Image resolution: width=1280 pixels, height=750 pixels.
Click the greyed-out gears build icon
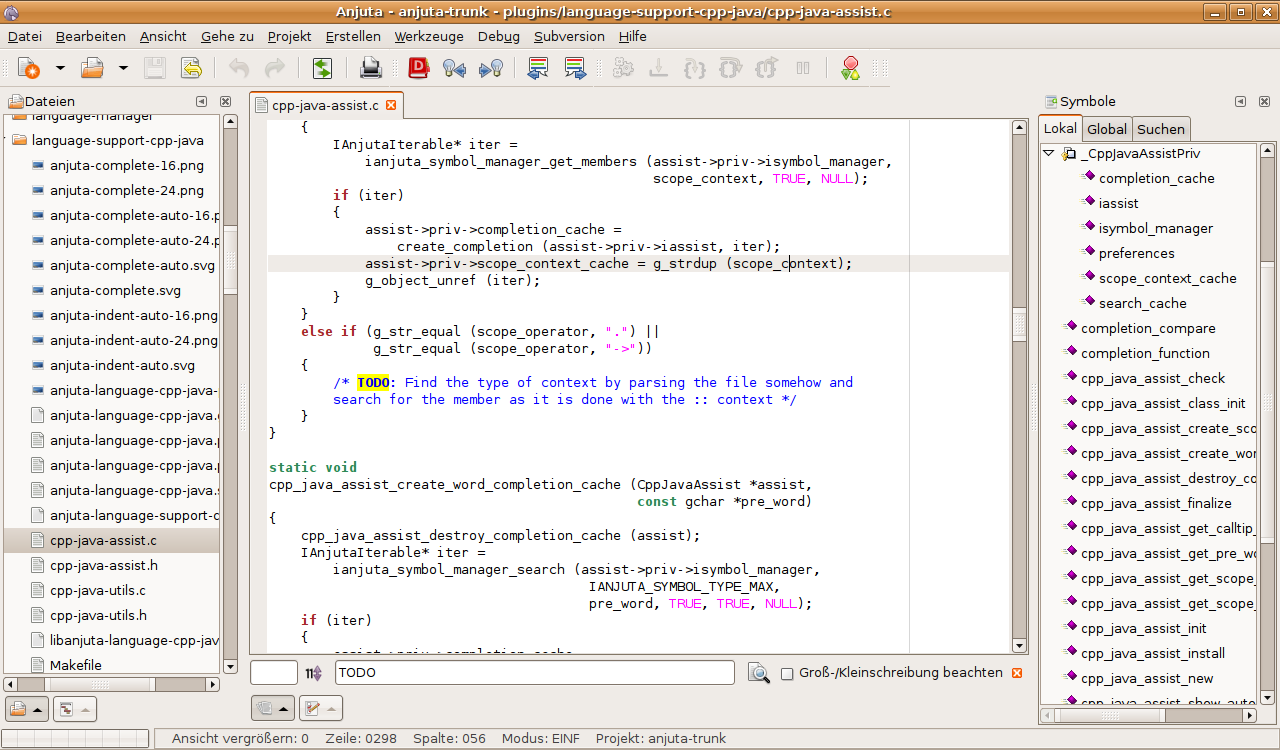click(623, 68)
